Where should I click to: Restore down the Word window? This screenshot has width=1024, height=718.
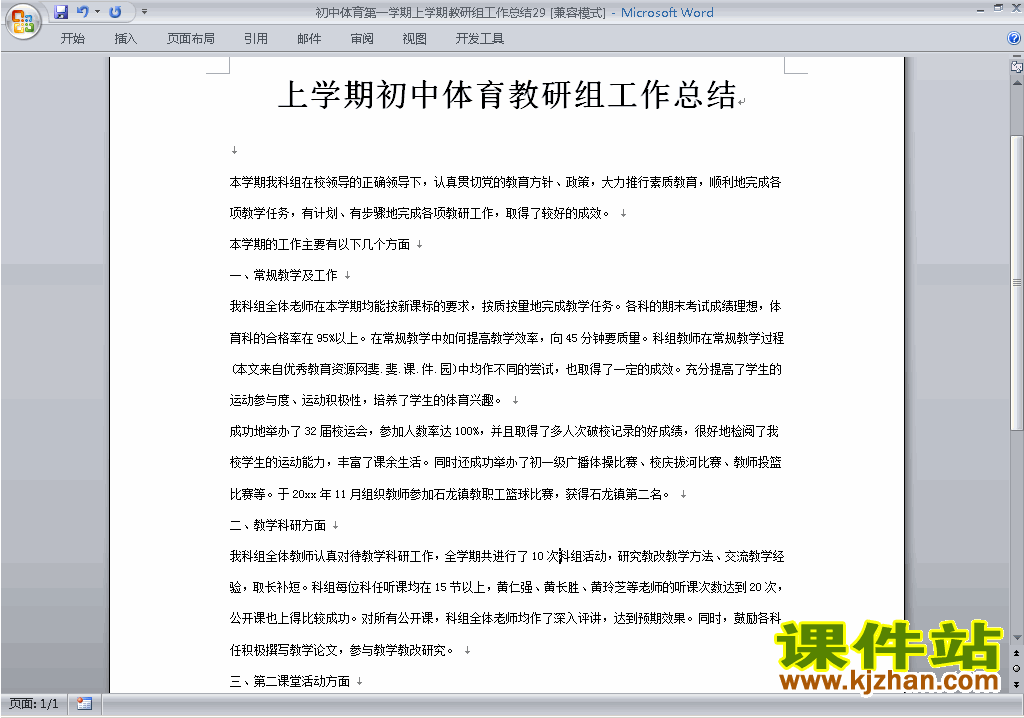coord(998,8)
